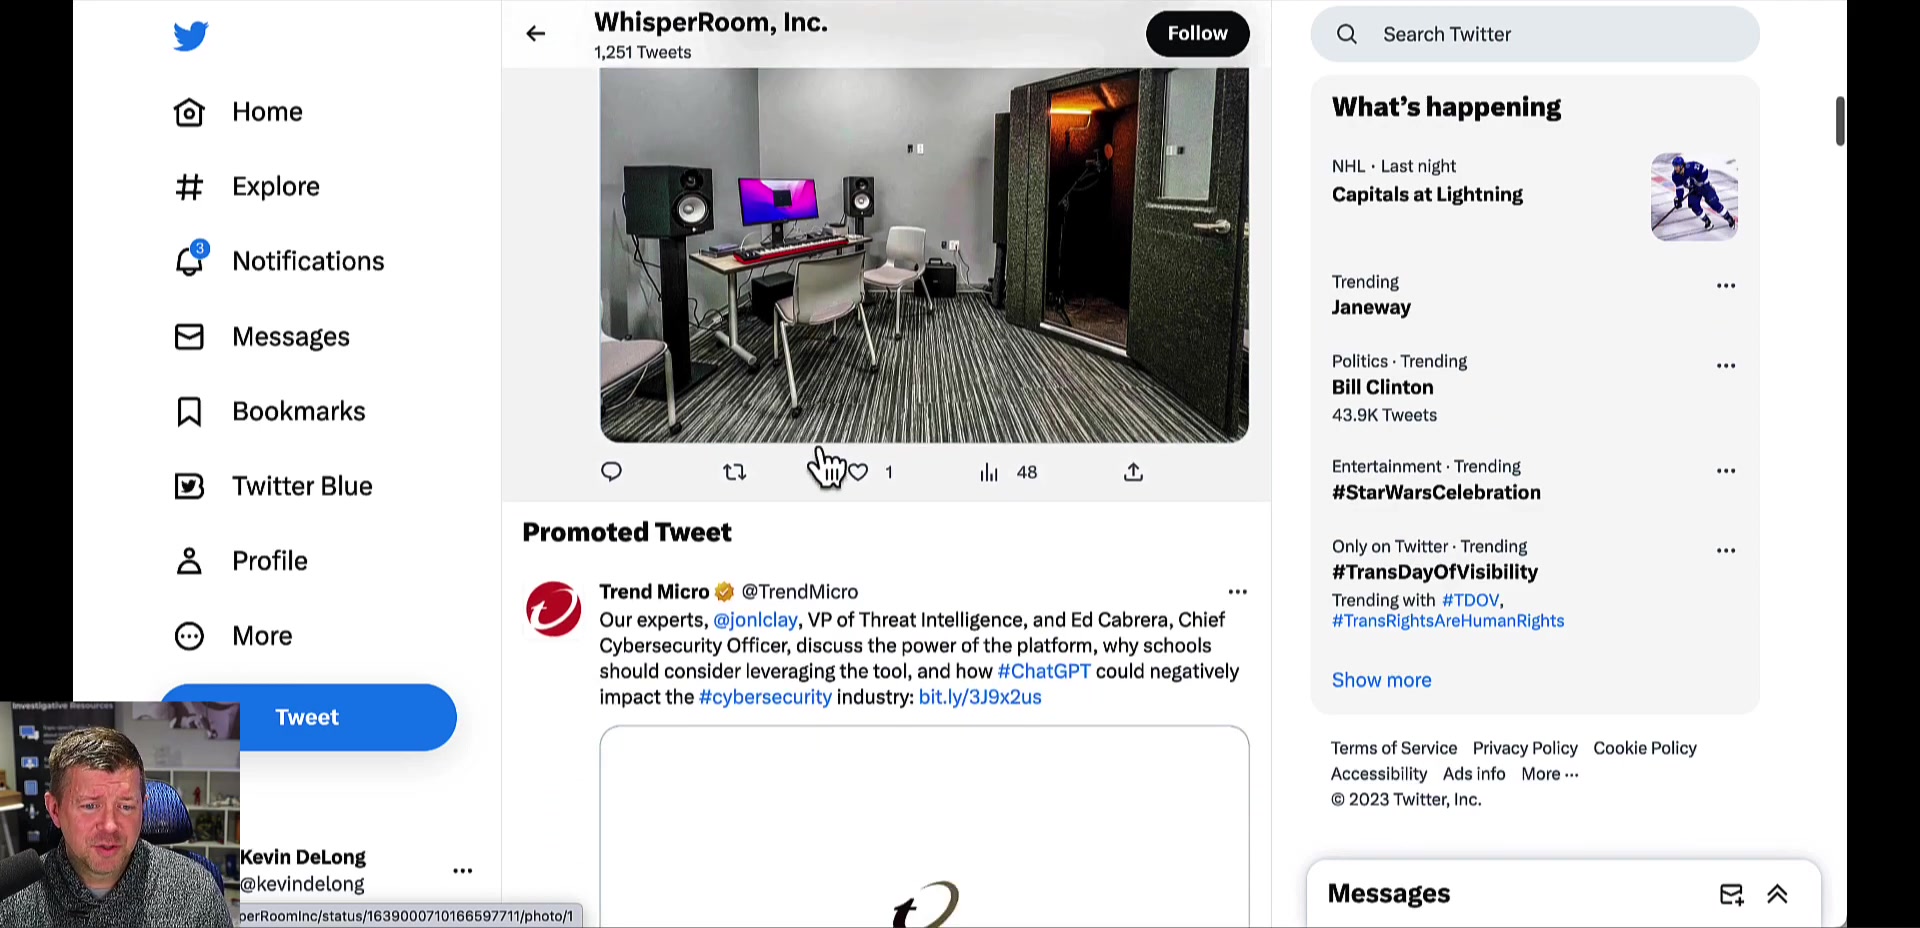Click the Twitter bird logo
Viewport: 1920px width, 928px height.
[191, 36]
